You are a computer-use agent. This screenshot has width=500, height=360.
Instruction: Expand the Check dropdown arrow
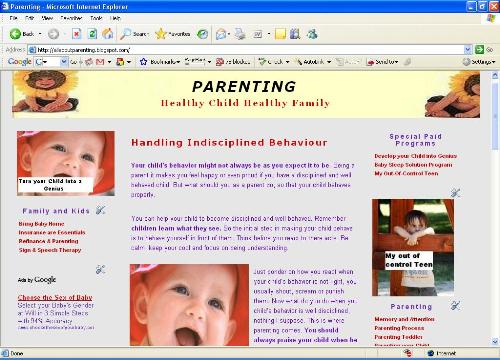pos(287,62)
